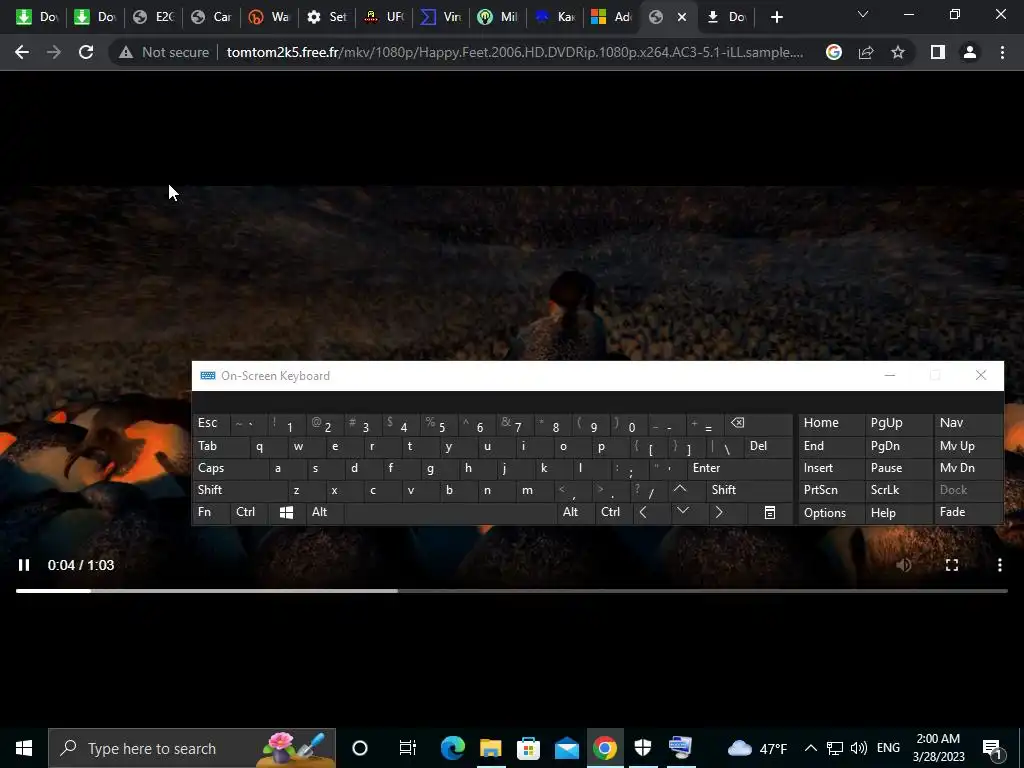This screenshot has width=1024, height=768.
Task: Click the Tab key
Action: pos(221,447)
